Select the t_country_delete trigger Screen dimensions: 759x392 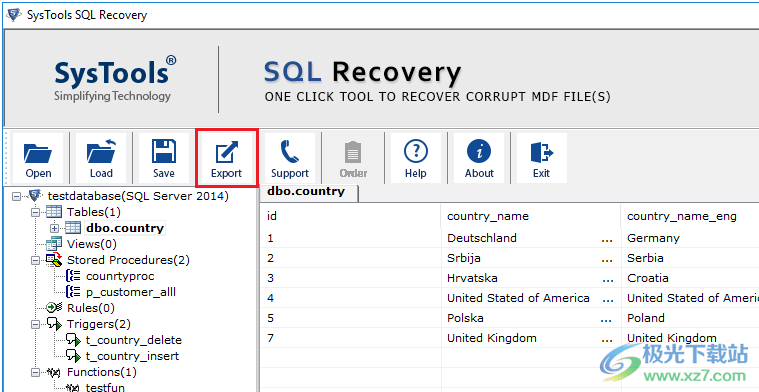134,340
